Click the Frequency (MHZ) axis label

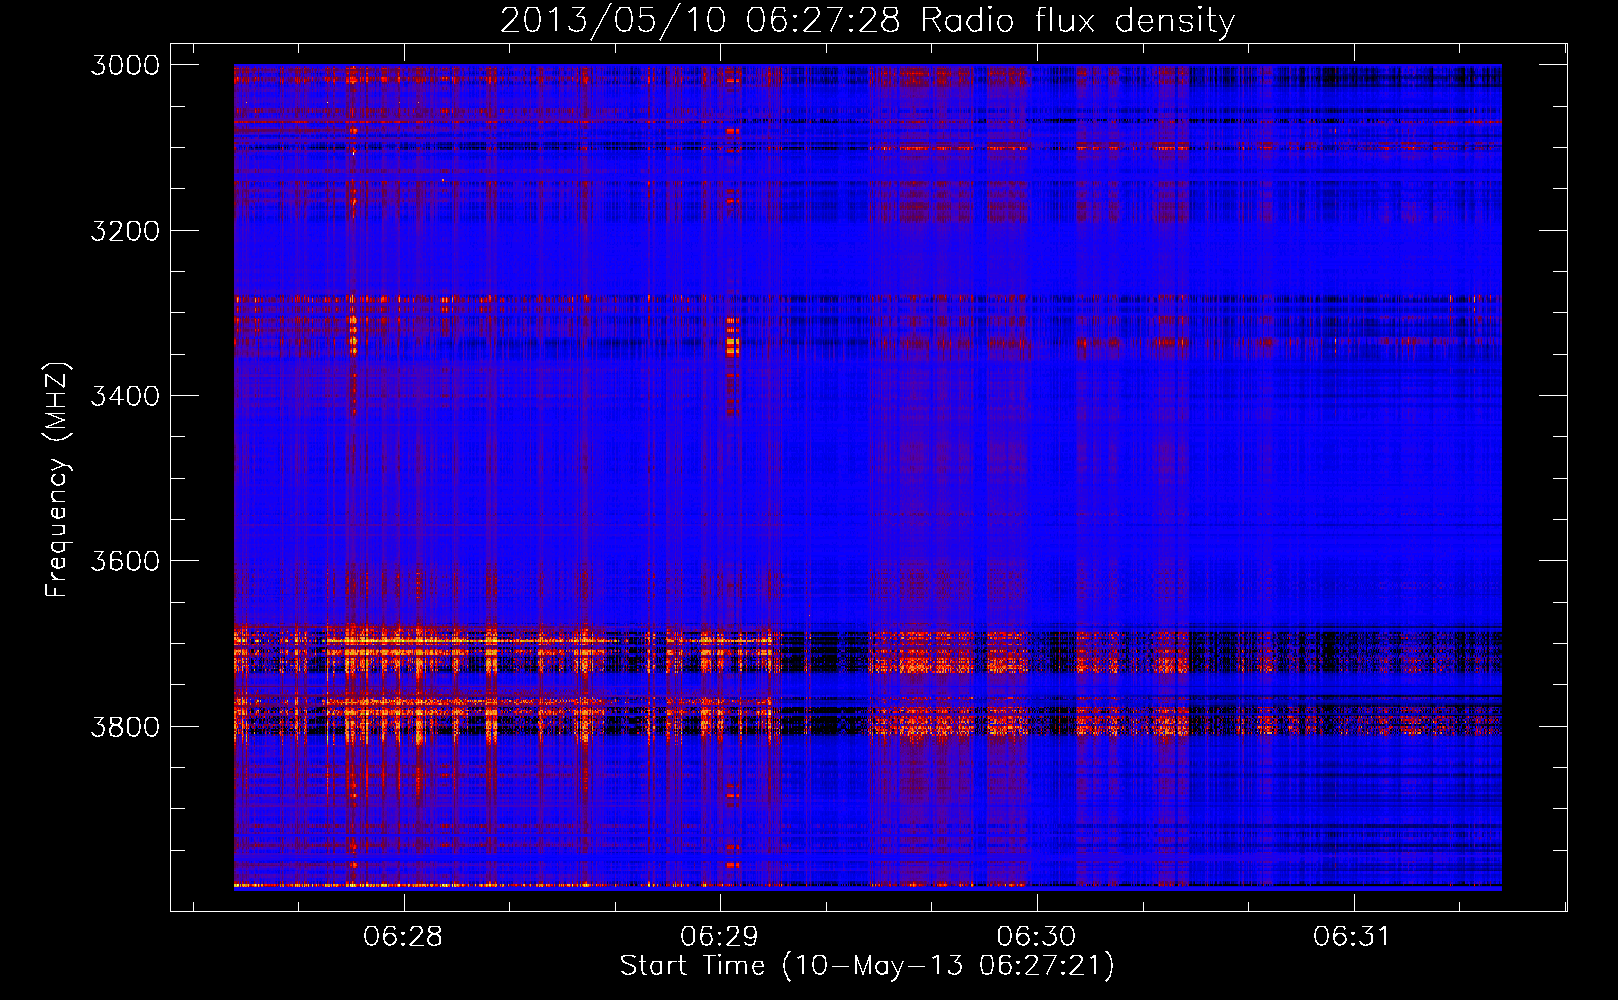58,480
